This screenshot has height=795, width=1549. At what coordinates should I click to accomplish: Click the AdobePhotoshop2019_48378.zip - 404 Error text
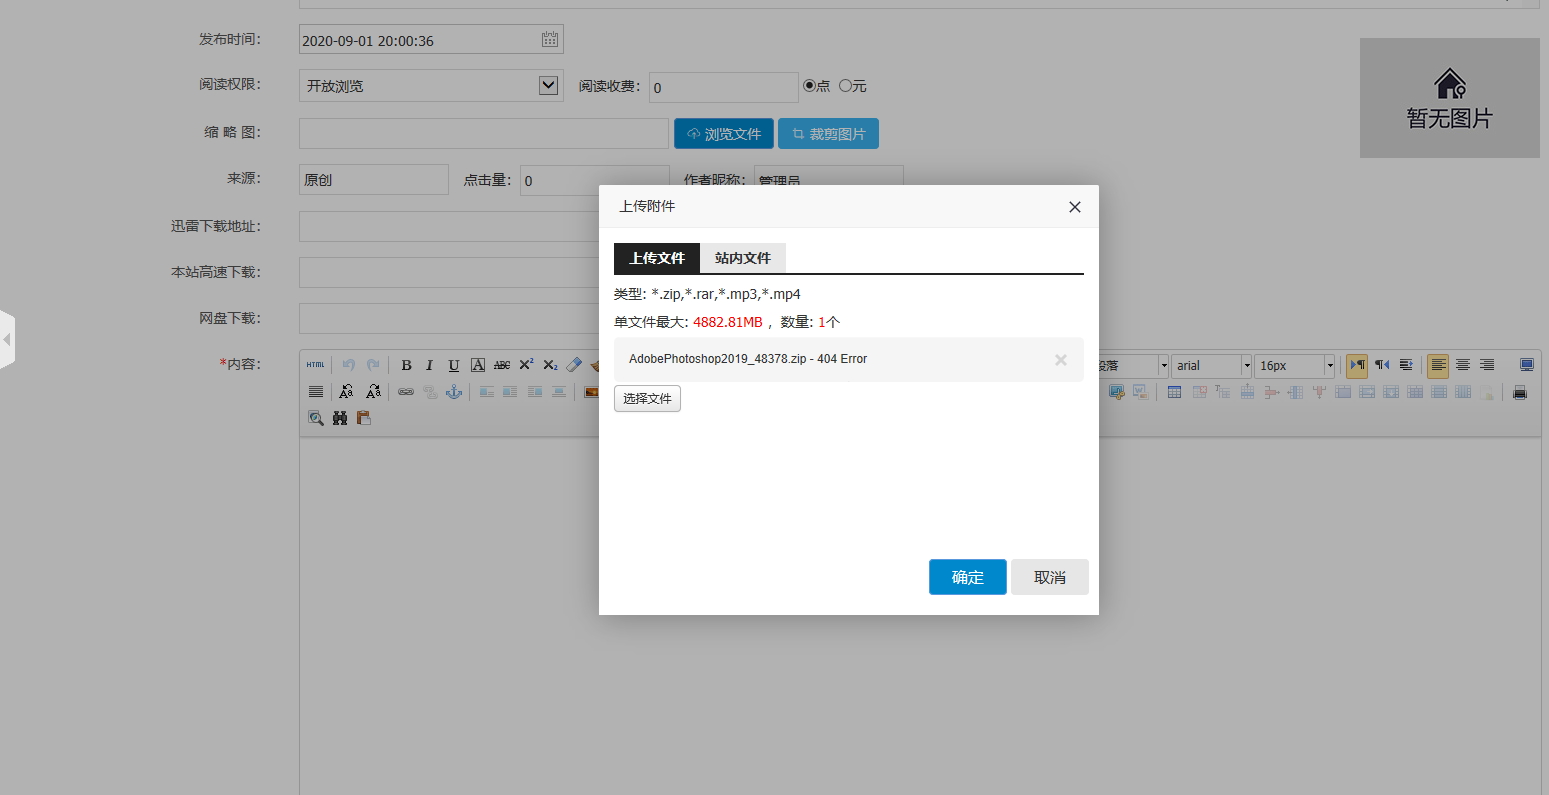(748, 359)
